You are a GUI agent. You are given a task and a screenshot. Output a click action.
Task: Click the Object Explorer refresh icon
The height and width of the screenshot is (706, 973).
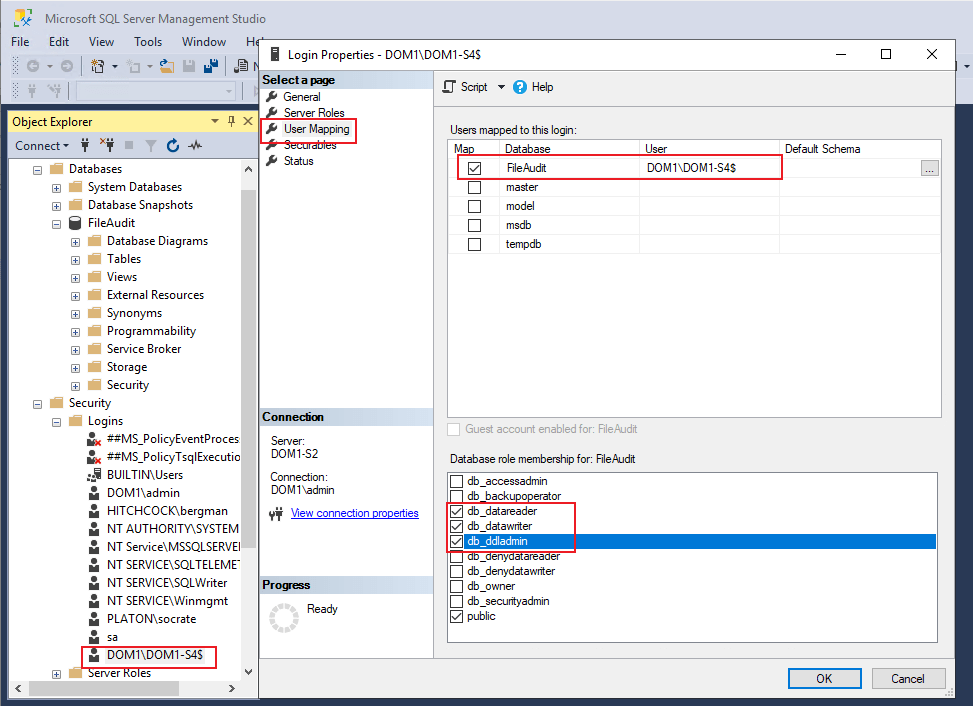[x=173, y=146]
